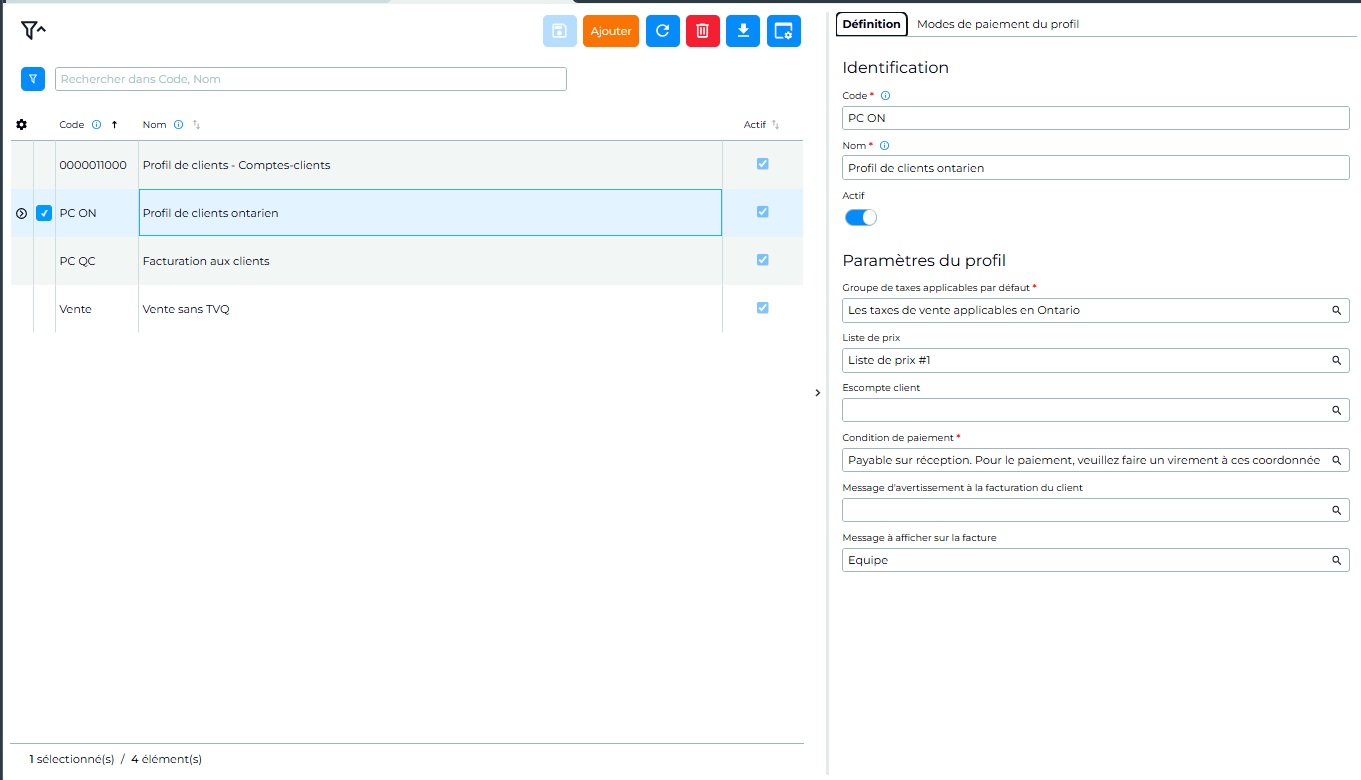Viewport: 1361px width, 780px height.
Task: Click the blue filter button beside the search box
Action: [33, 79]
